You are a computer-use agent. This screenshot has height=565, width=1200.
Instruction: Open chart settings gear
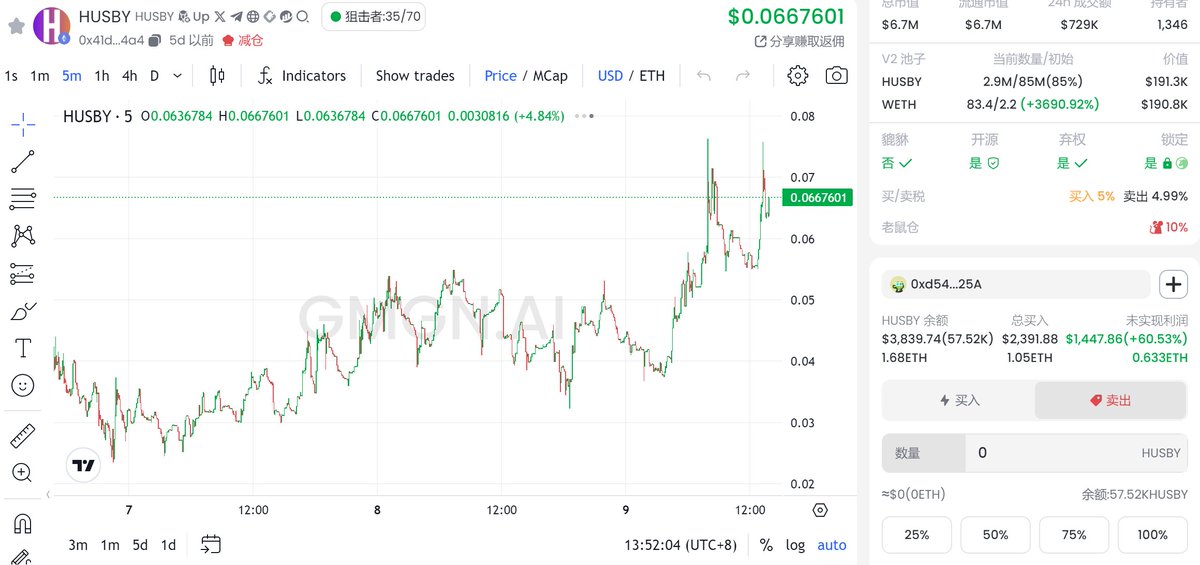(797, 75)
